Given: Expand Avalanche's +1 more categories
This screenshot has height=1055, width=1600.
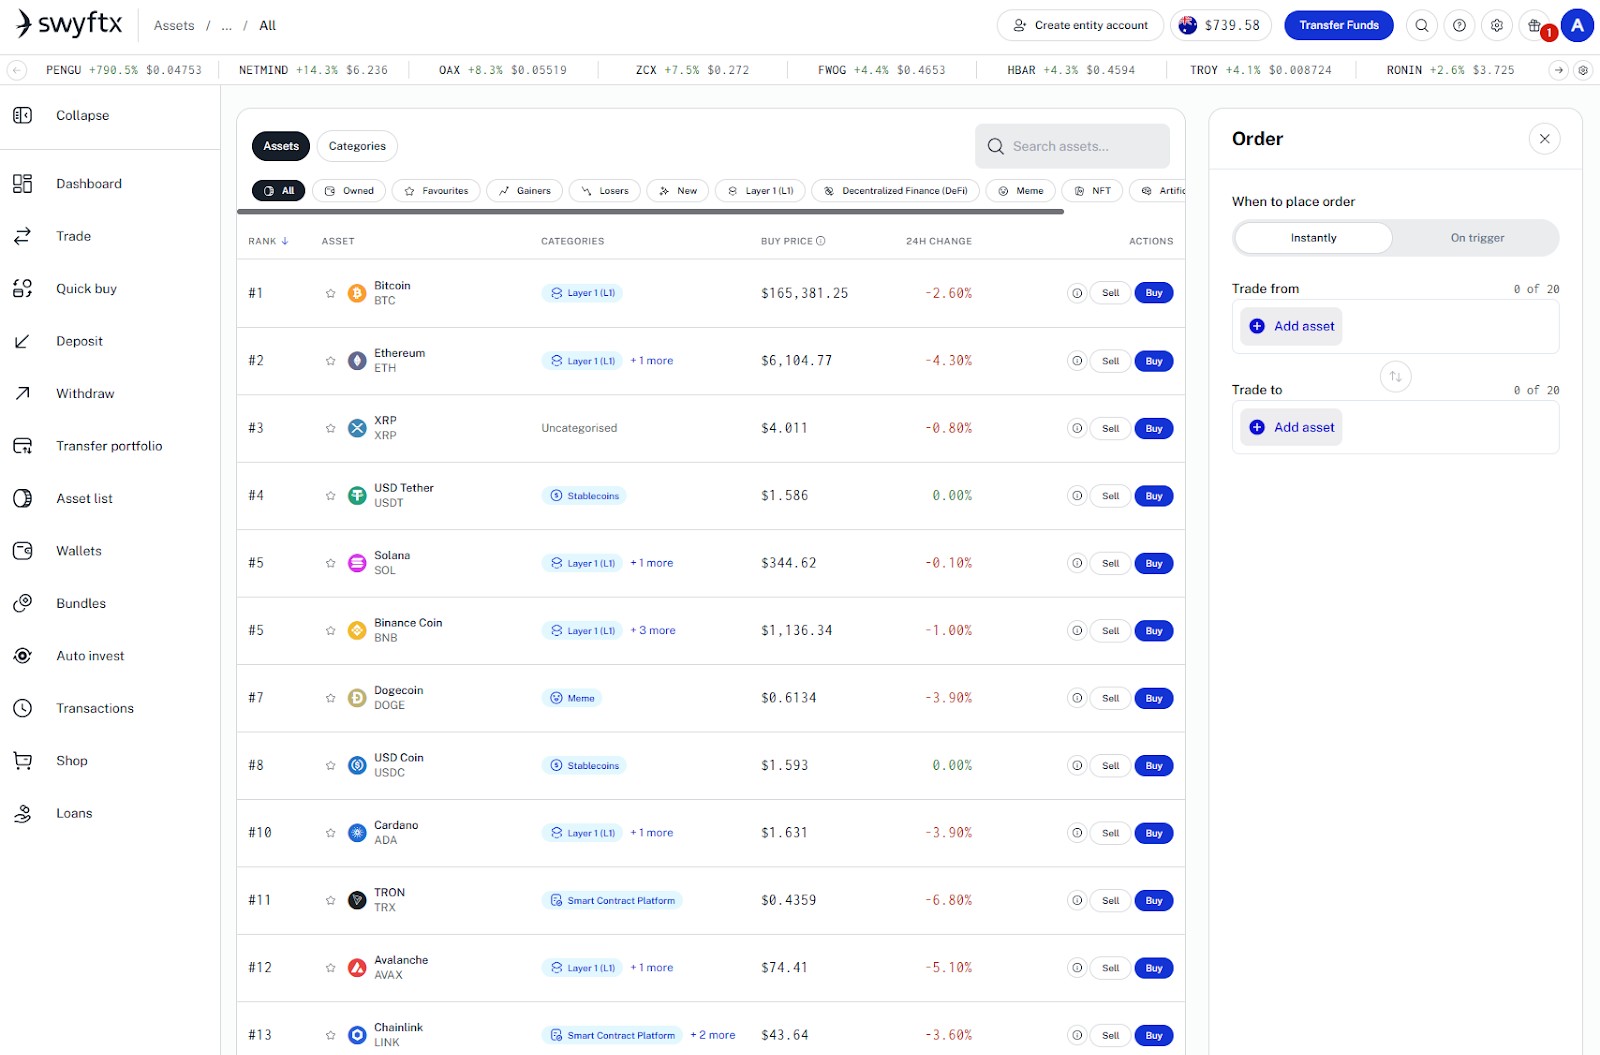Looking at the screenshot, I should [x=652, y=968].
